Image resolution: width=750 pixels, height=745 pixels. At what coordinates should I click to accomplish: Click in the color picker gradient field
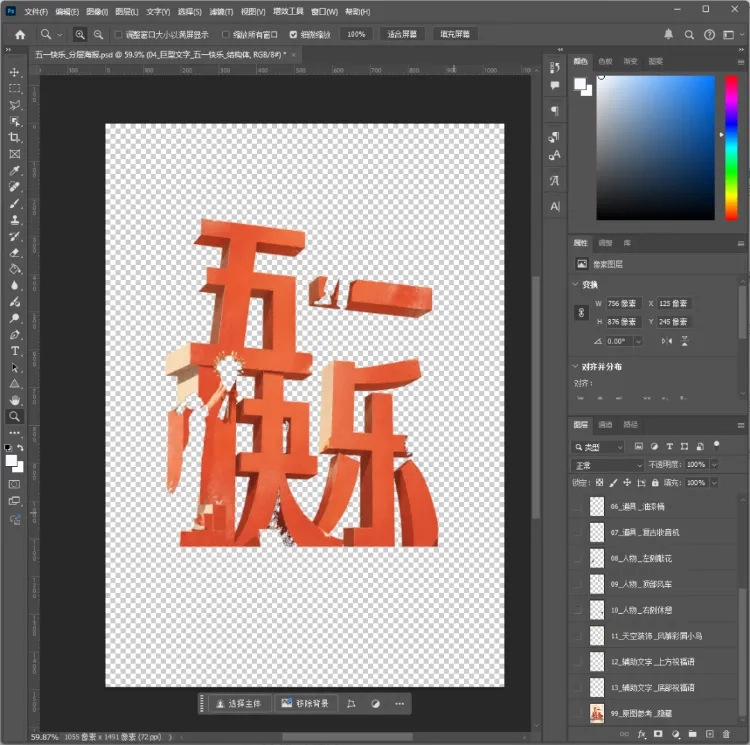click(655, 147)
